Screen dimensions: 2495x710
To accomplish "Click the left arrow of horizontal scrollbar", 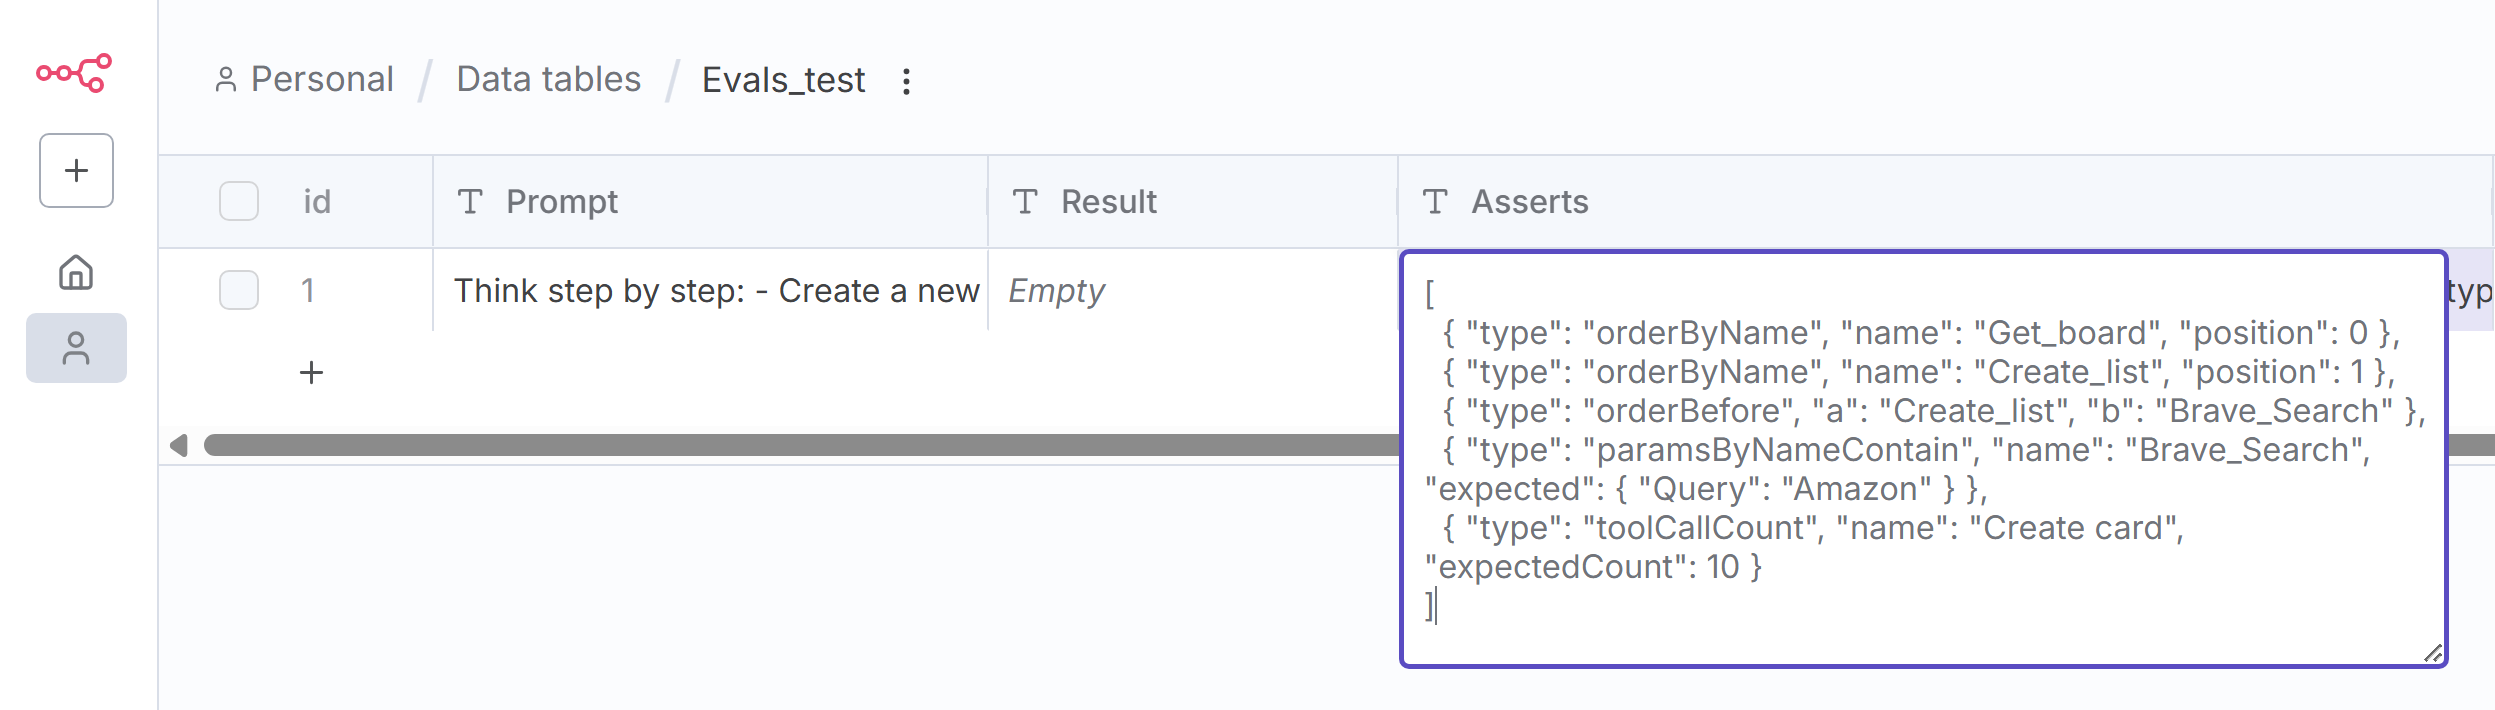I will coord(179,445).
